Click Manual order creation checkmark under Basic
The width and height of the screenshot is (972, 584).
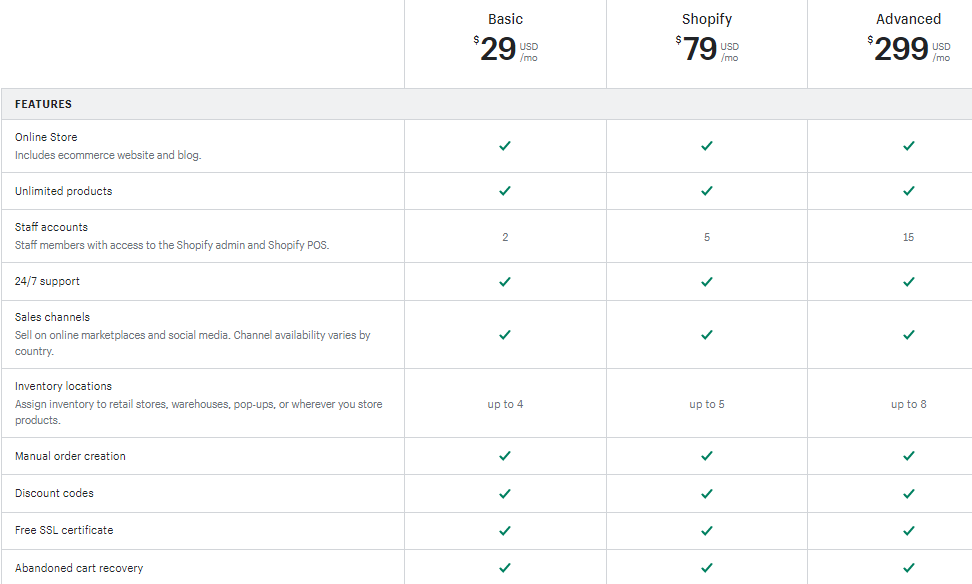click(505, 456)
